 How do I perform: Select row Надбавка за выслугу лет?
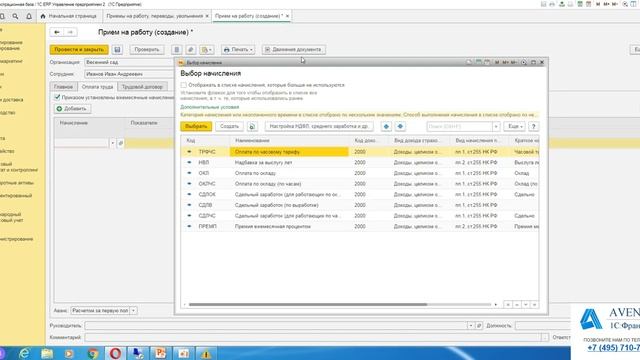coord(360,162)
